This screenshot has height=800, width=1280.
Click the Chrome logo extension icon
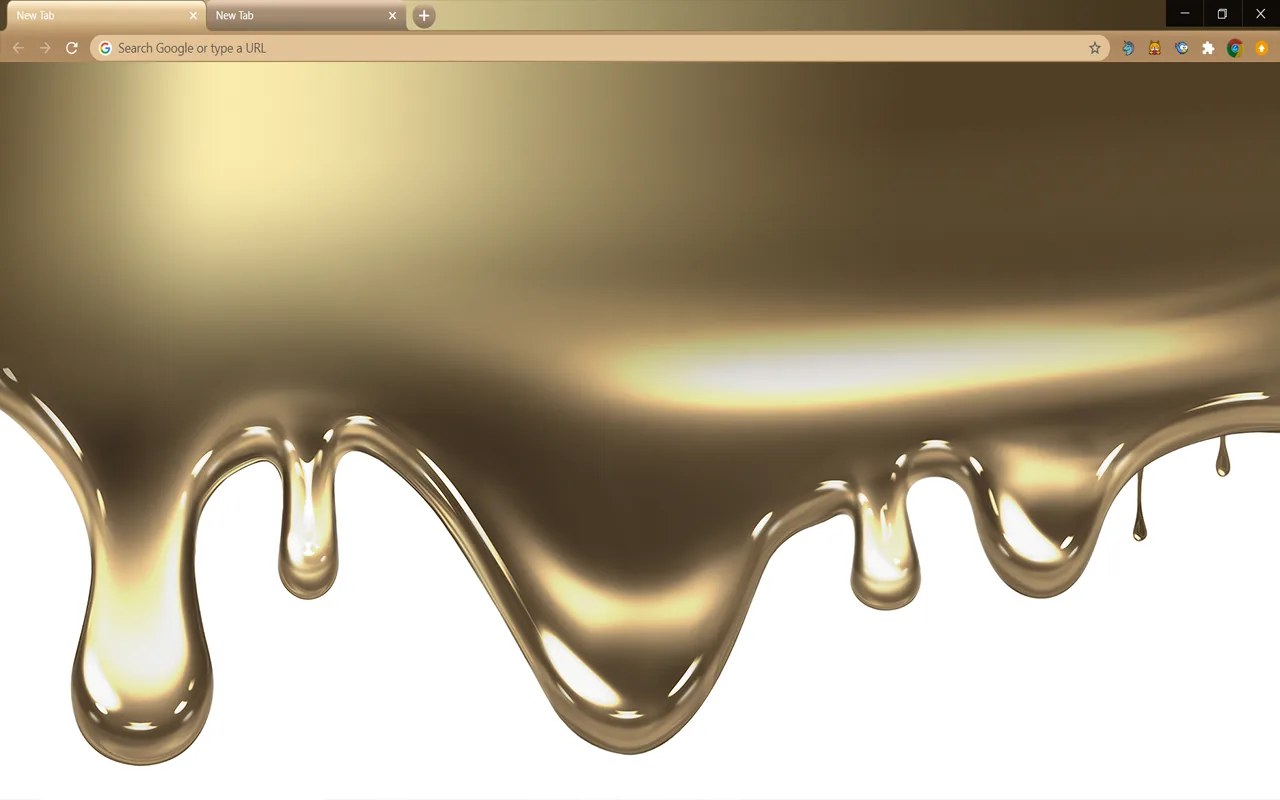[x=1235, y=48]
